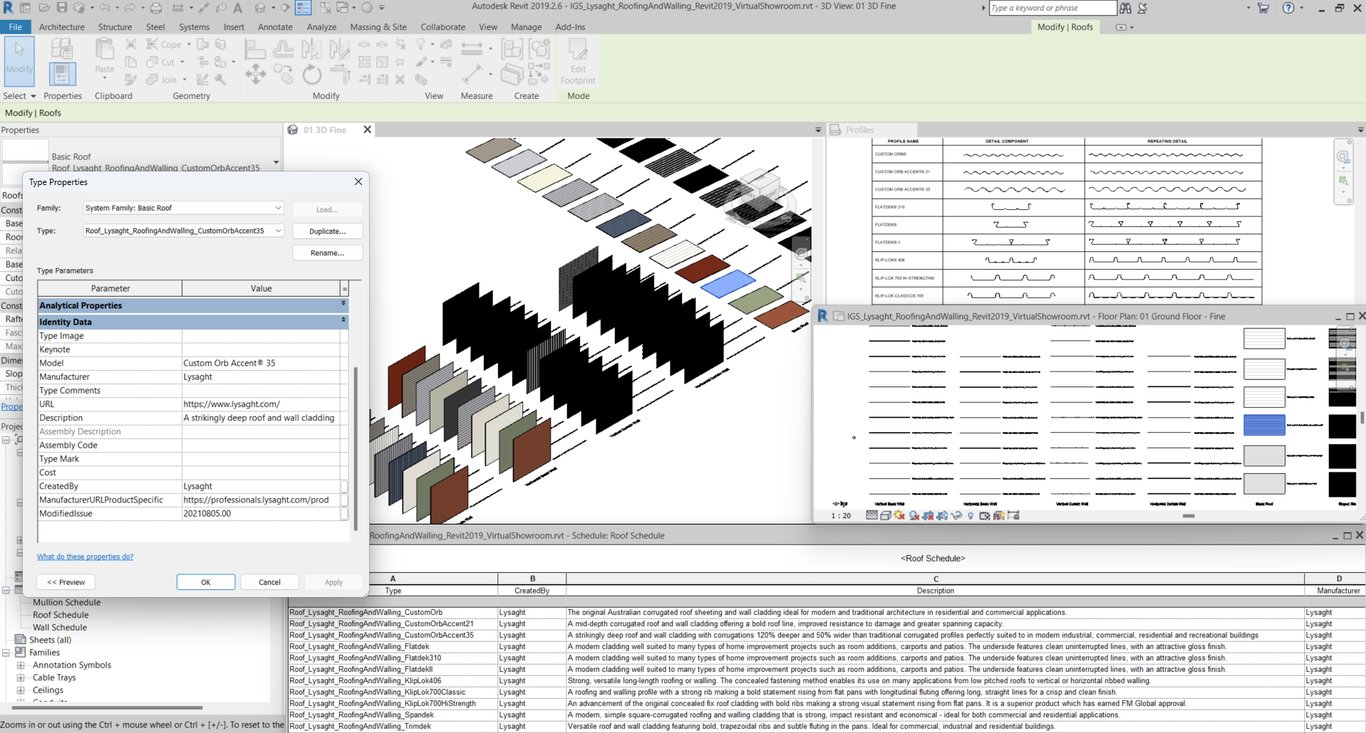Toggle the checkbox beside the ModifiedIssue value
Screen dimensions: 1366x733
(344, 514)
